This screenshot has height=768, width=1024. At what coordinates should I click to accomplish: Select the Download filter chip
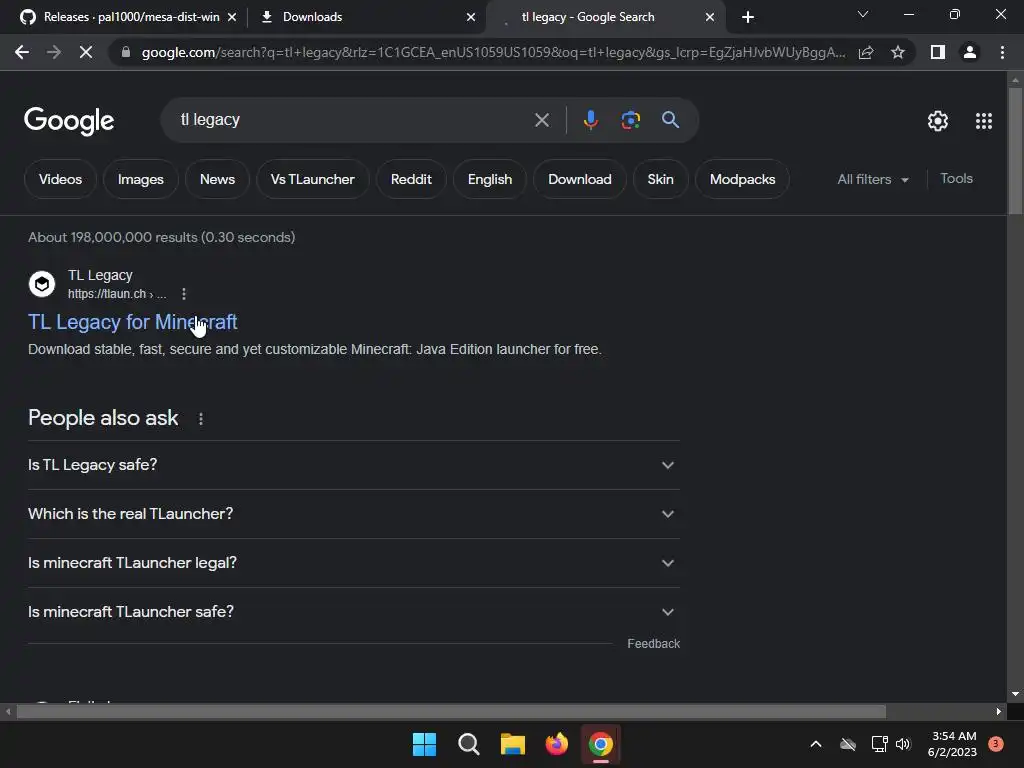[580, 179]
